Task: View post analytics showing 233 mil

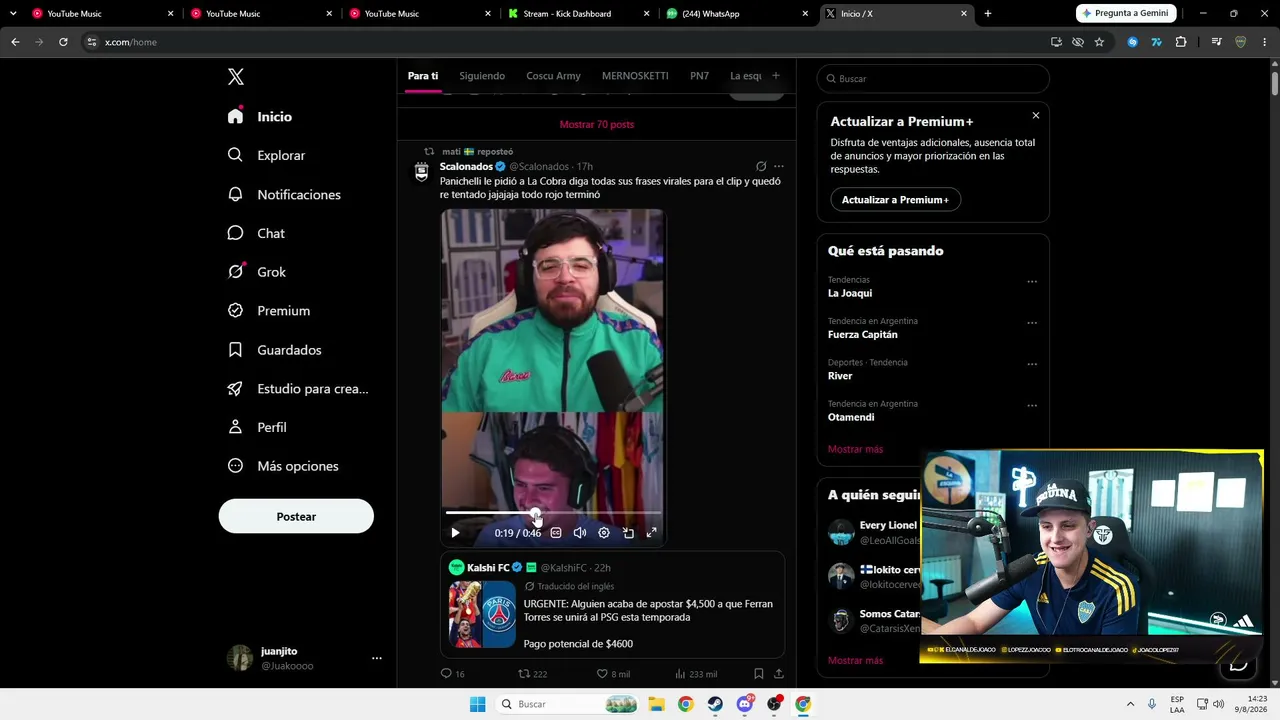Action: pos(696,674)
